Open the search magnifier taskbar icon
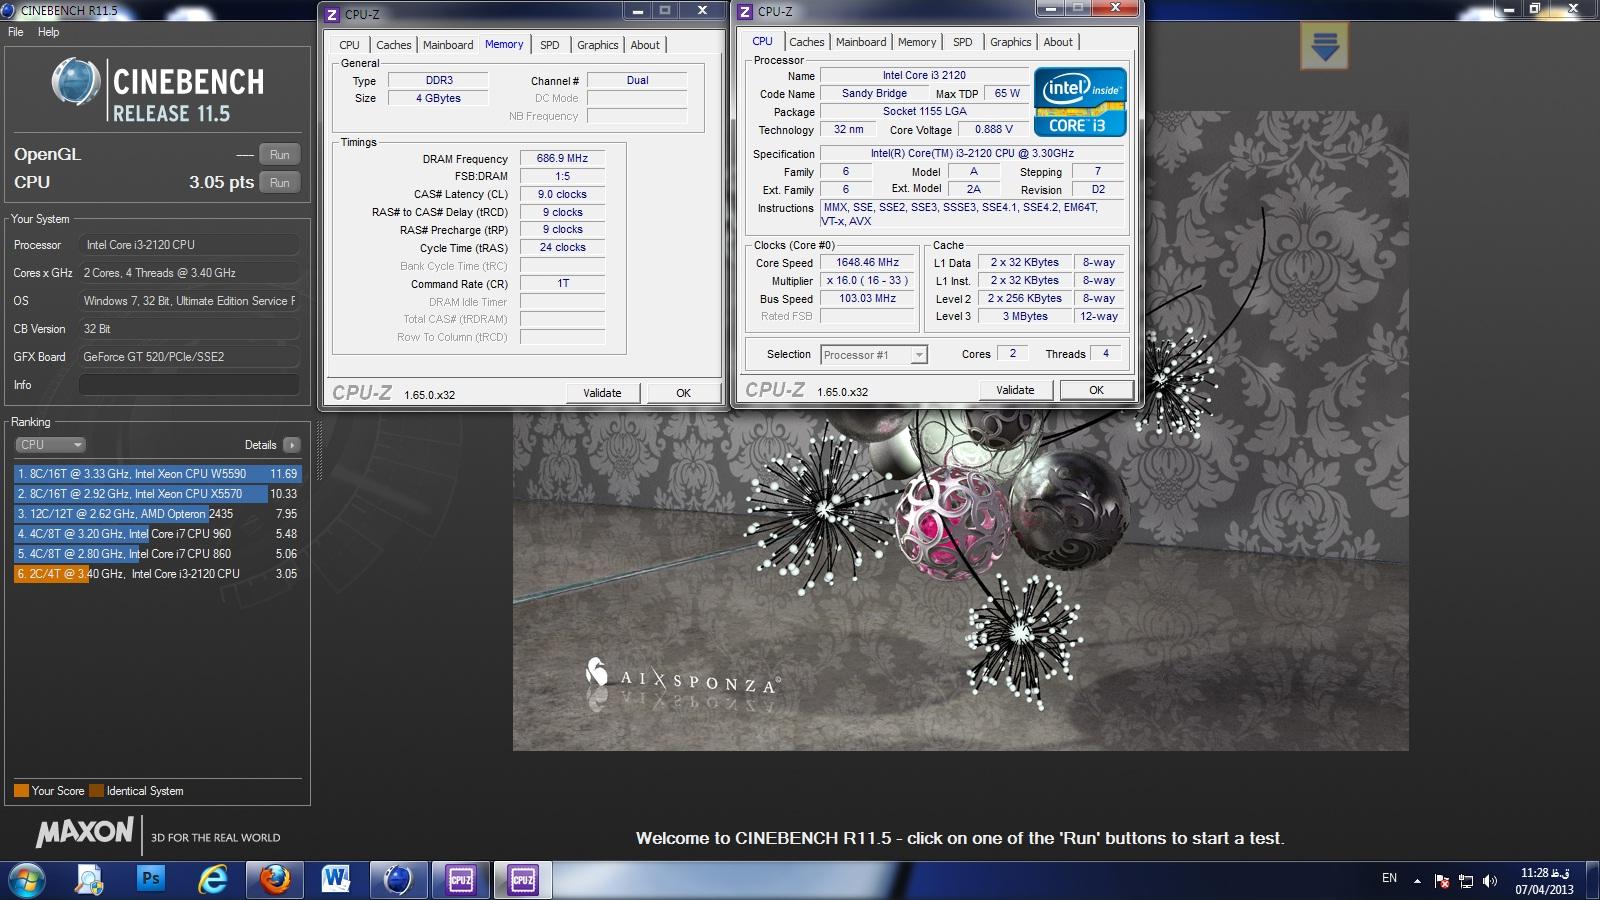 (x=90, y=880)
